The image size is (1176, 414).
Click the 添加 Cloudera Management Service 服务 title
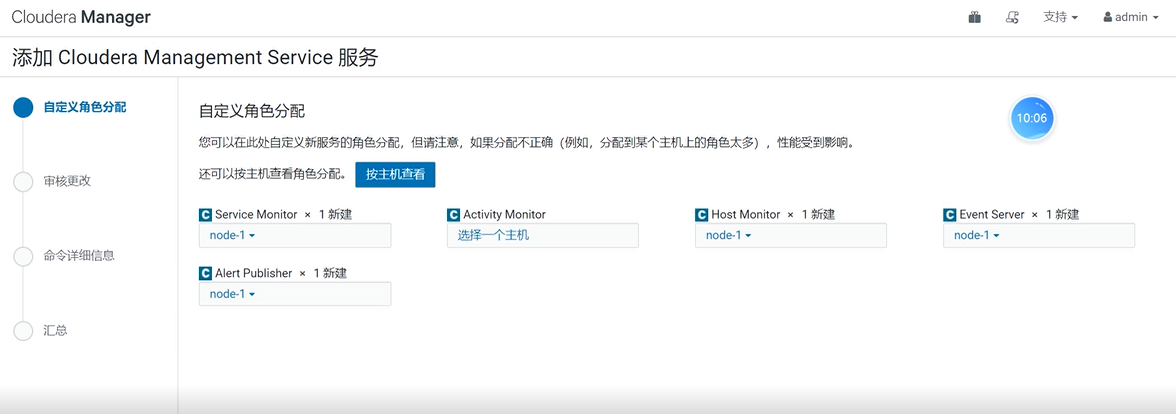click(x=195, y=58)
